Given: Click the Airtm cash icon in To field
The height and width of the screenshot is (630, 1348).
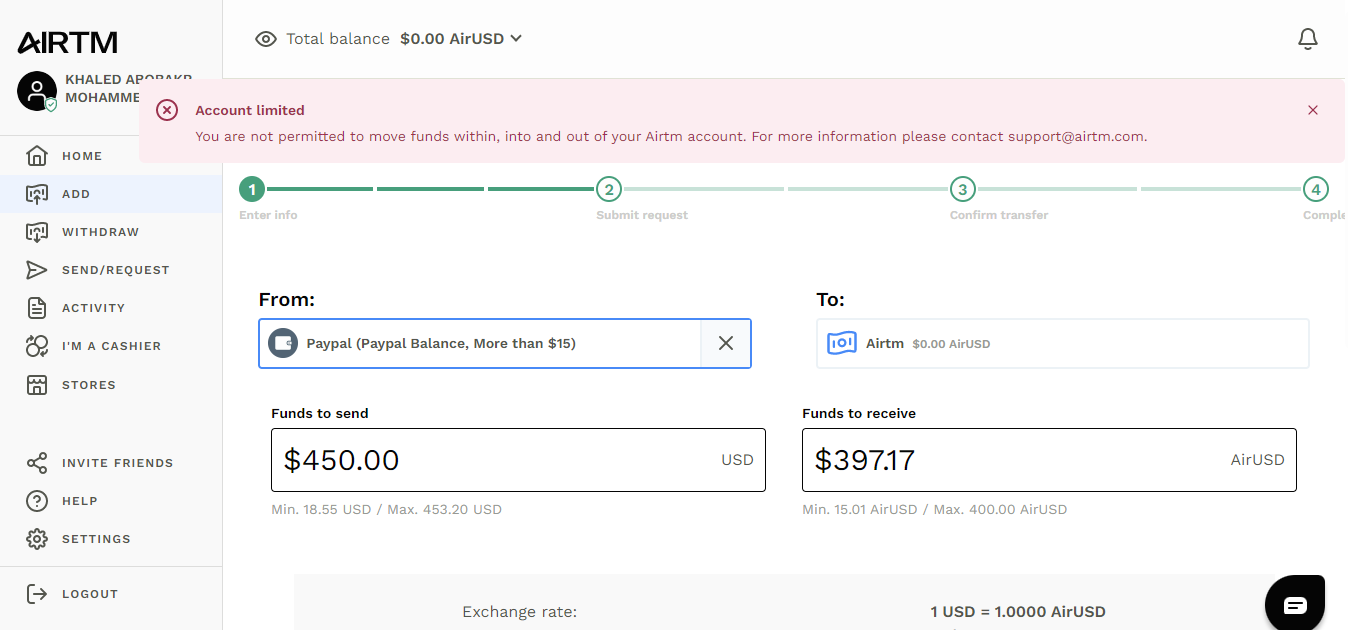Looking at the screenshot, I should tap(842, 343).
